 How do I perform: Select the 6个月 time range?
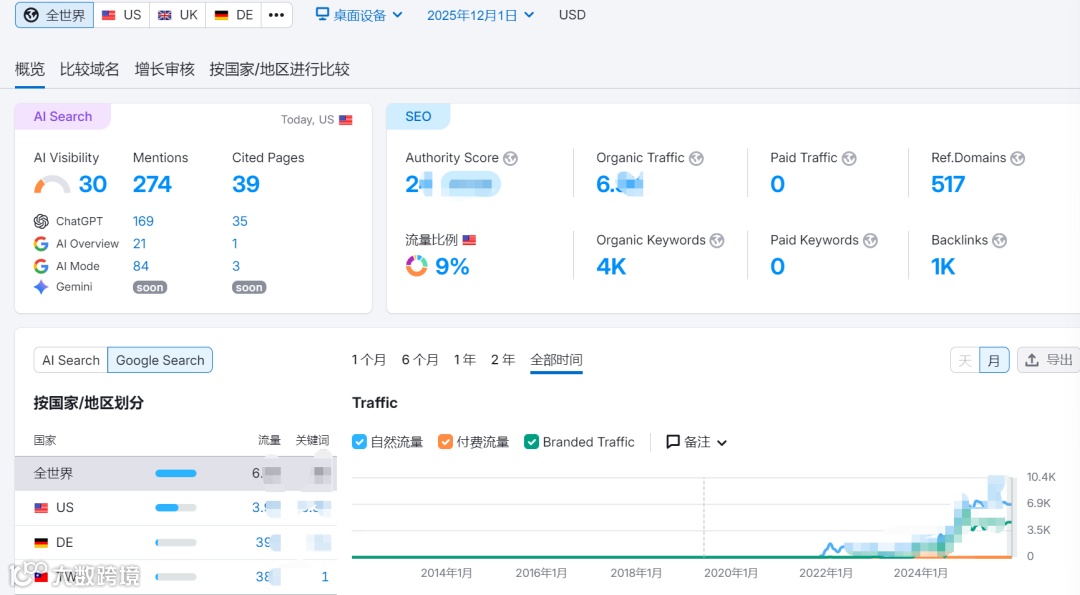[420, 360]
